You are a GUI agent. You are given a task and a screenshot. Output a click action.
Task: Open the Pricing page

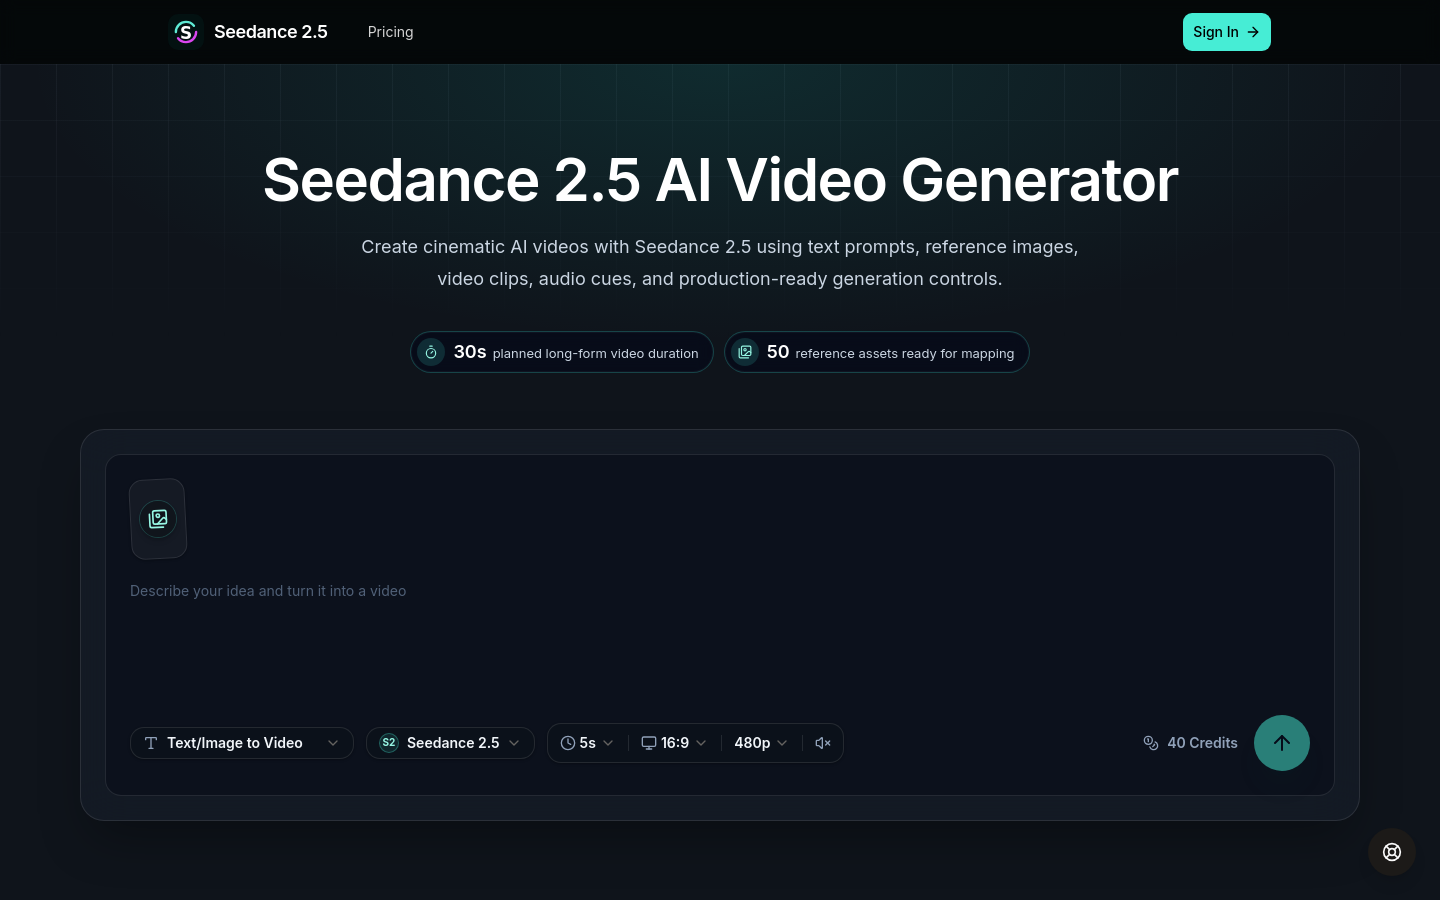390,32
